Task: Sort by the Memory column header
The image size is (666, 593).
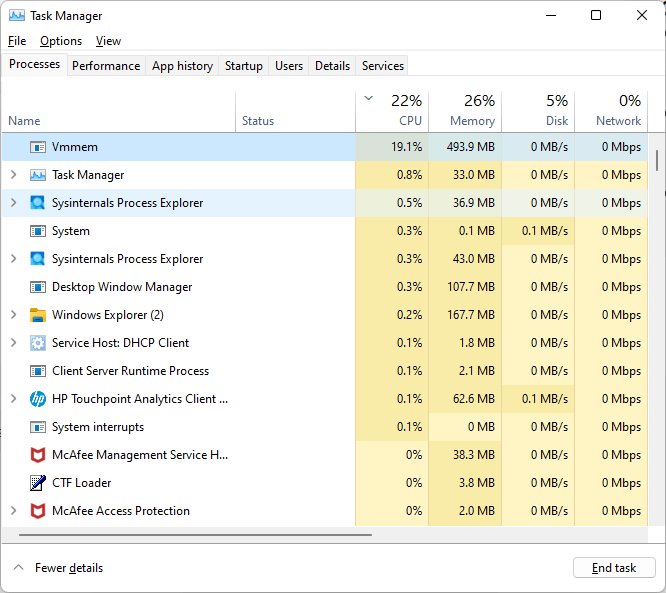Action: point(465,112)
